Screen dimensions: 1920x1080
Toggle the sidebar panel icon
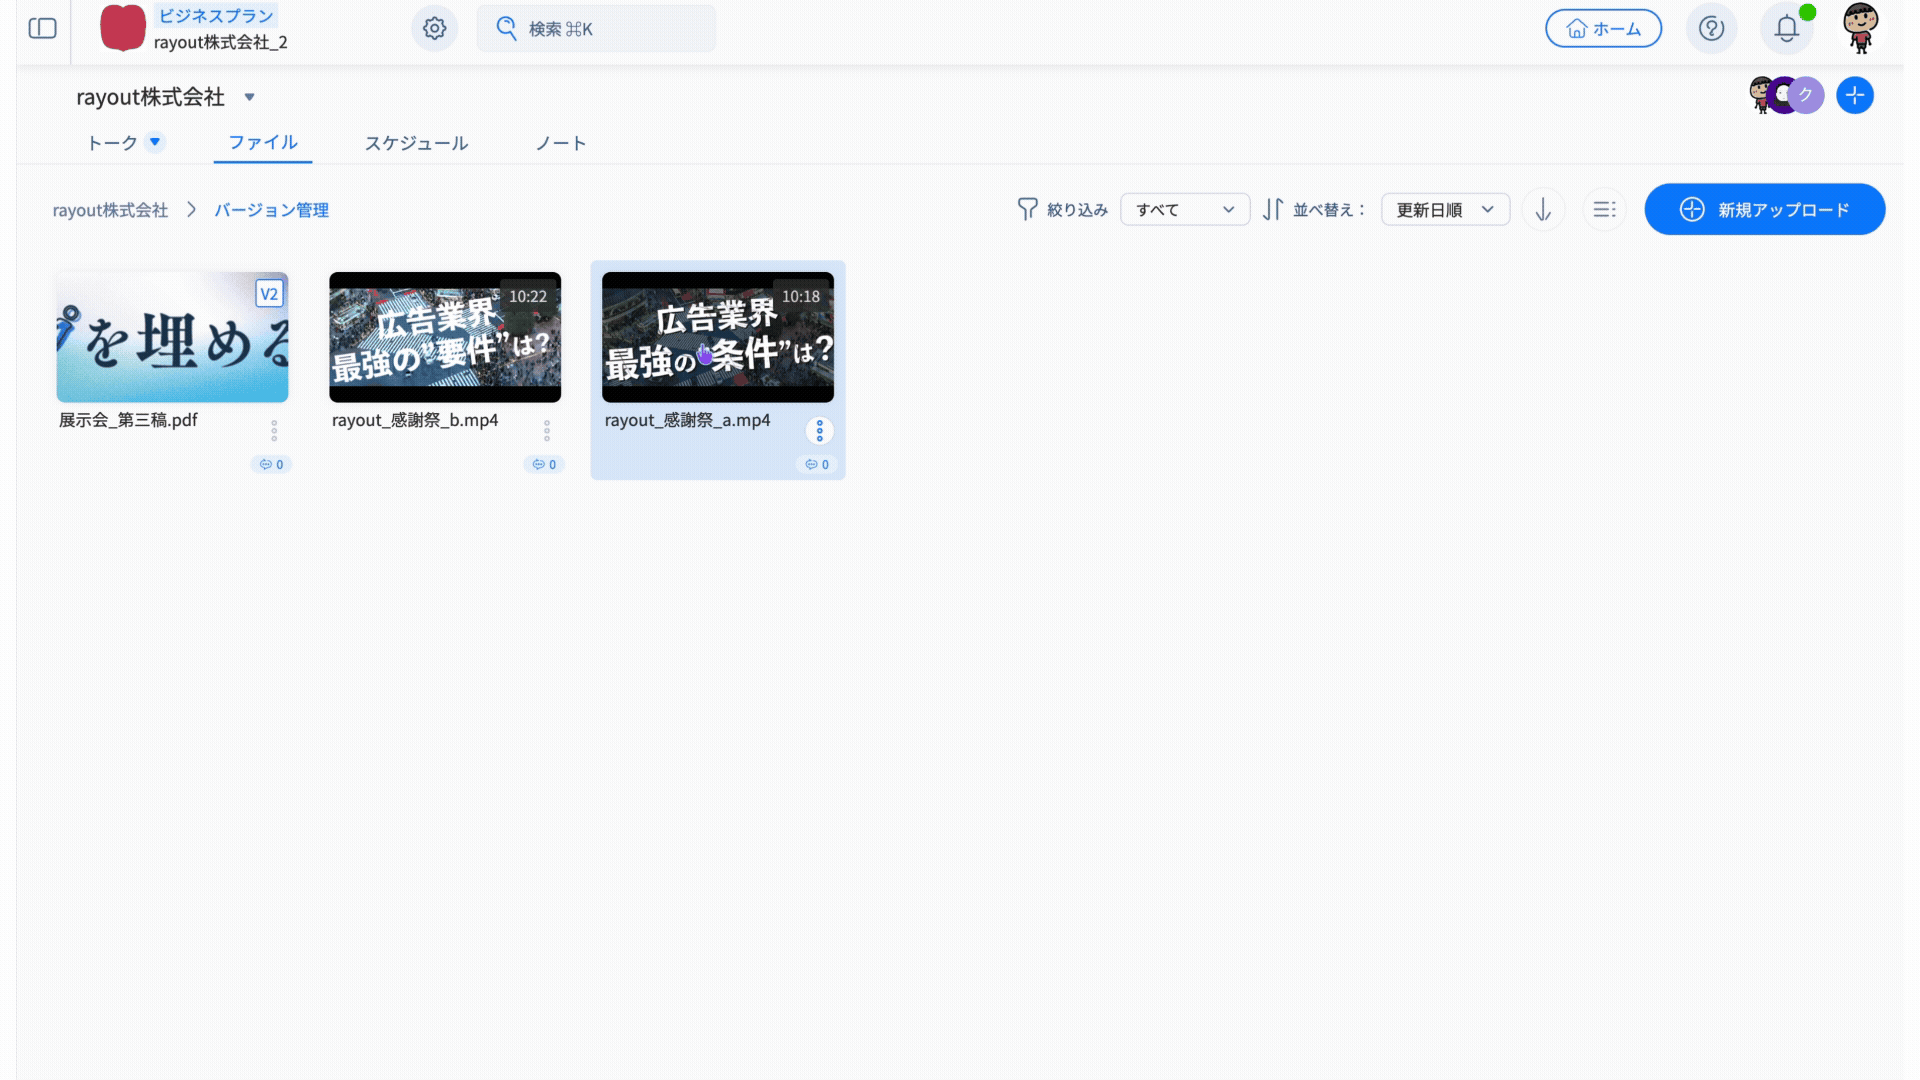[42, 28]
